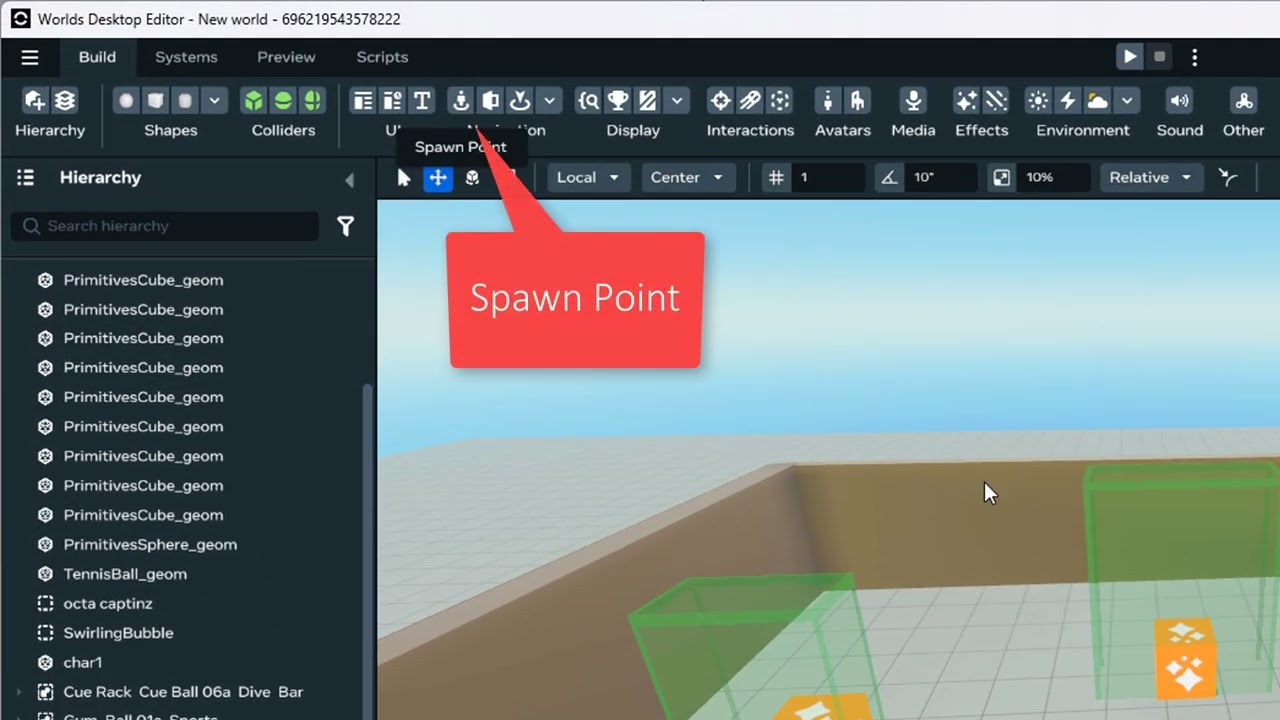Click the dotted circle icon in Interactions
This screenshot has height=720, width=1280.
pyautogui.click(x=780, y=101)
